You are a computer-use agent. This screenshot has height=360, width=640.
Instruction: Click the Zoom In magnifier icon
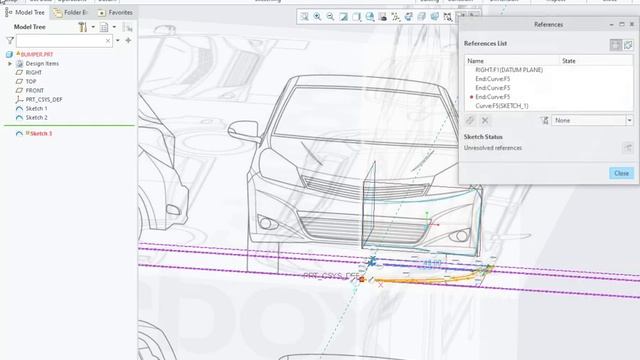point(317,17)
